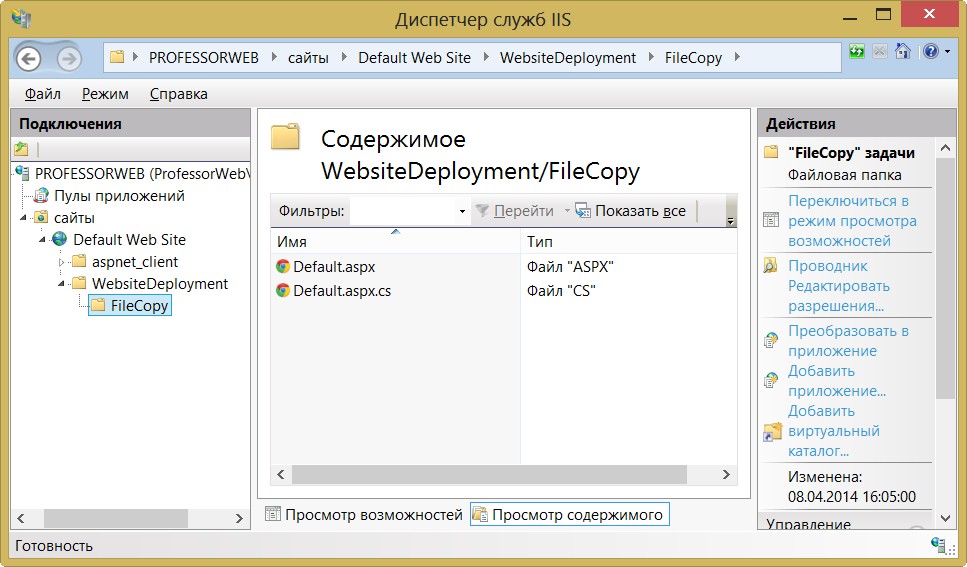Switch to the Просмотр возможностей view
This screenshot has width=967, height=567.
(x=364, y=515)
